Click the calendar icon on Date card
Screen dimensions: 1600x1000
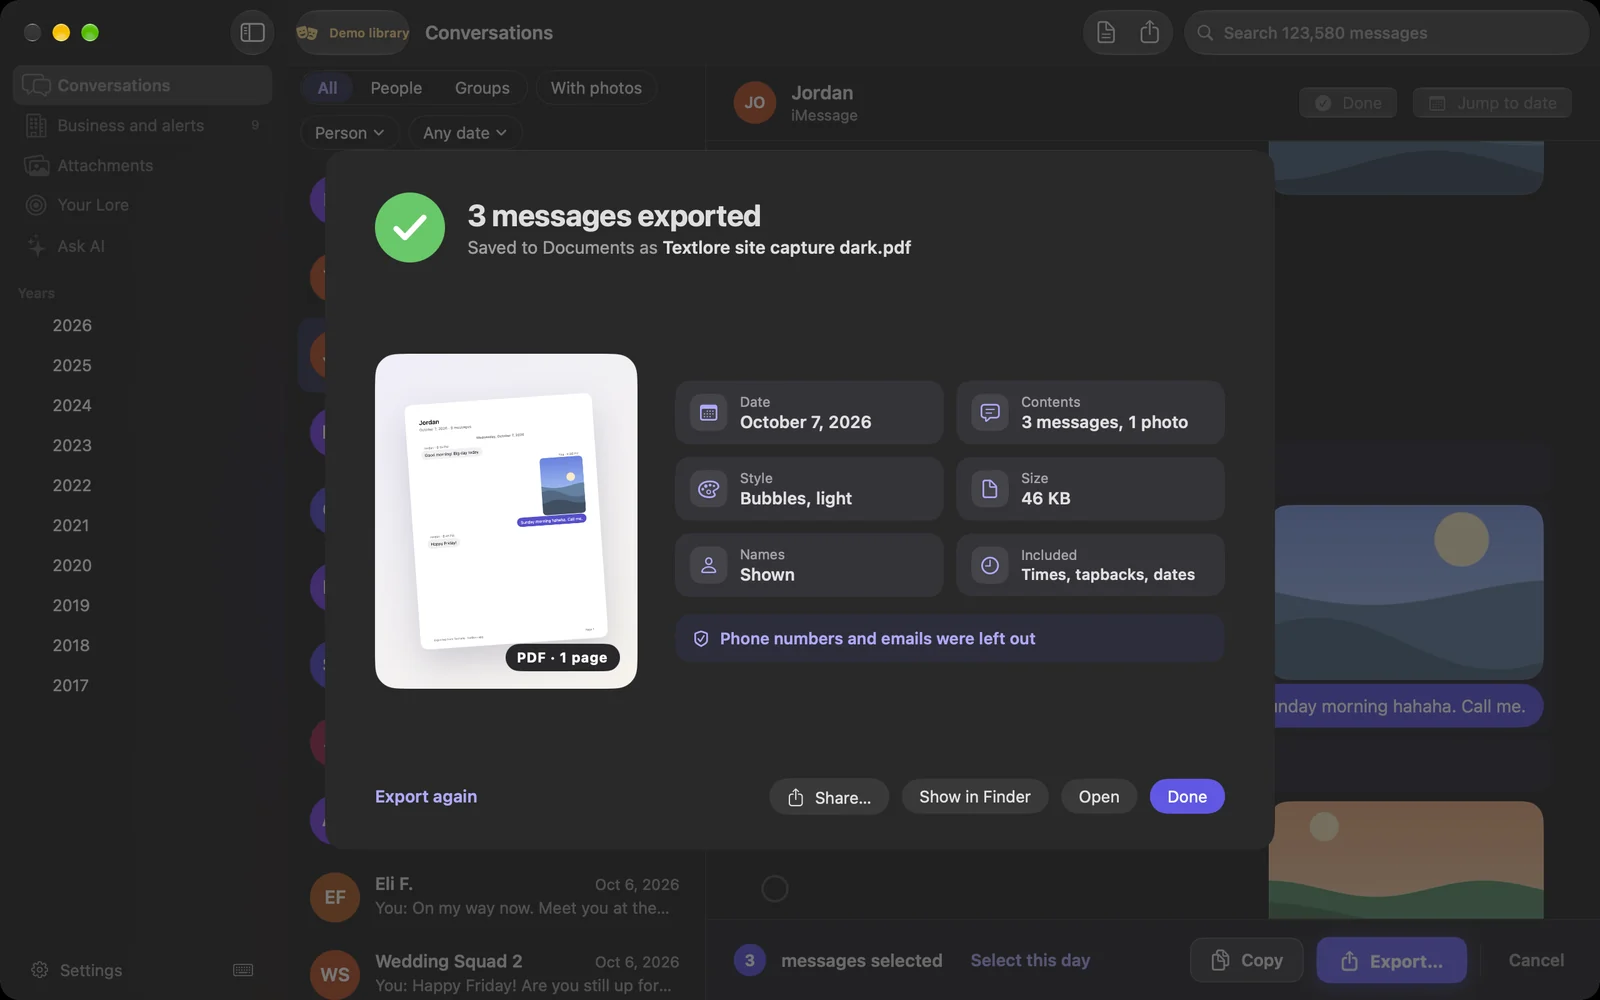pyautogui.click(x=708, y=412)
